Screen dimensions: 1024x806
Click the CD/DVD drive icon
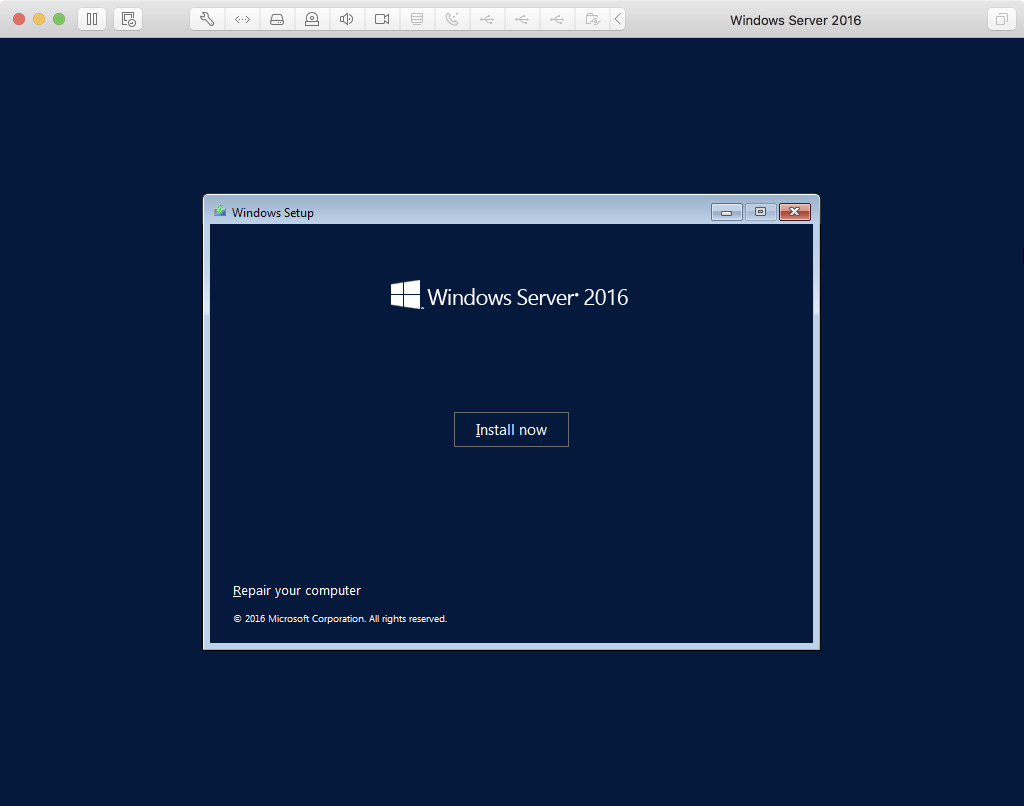[x=312, y=19]
